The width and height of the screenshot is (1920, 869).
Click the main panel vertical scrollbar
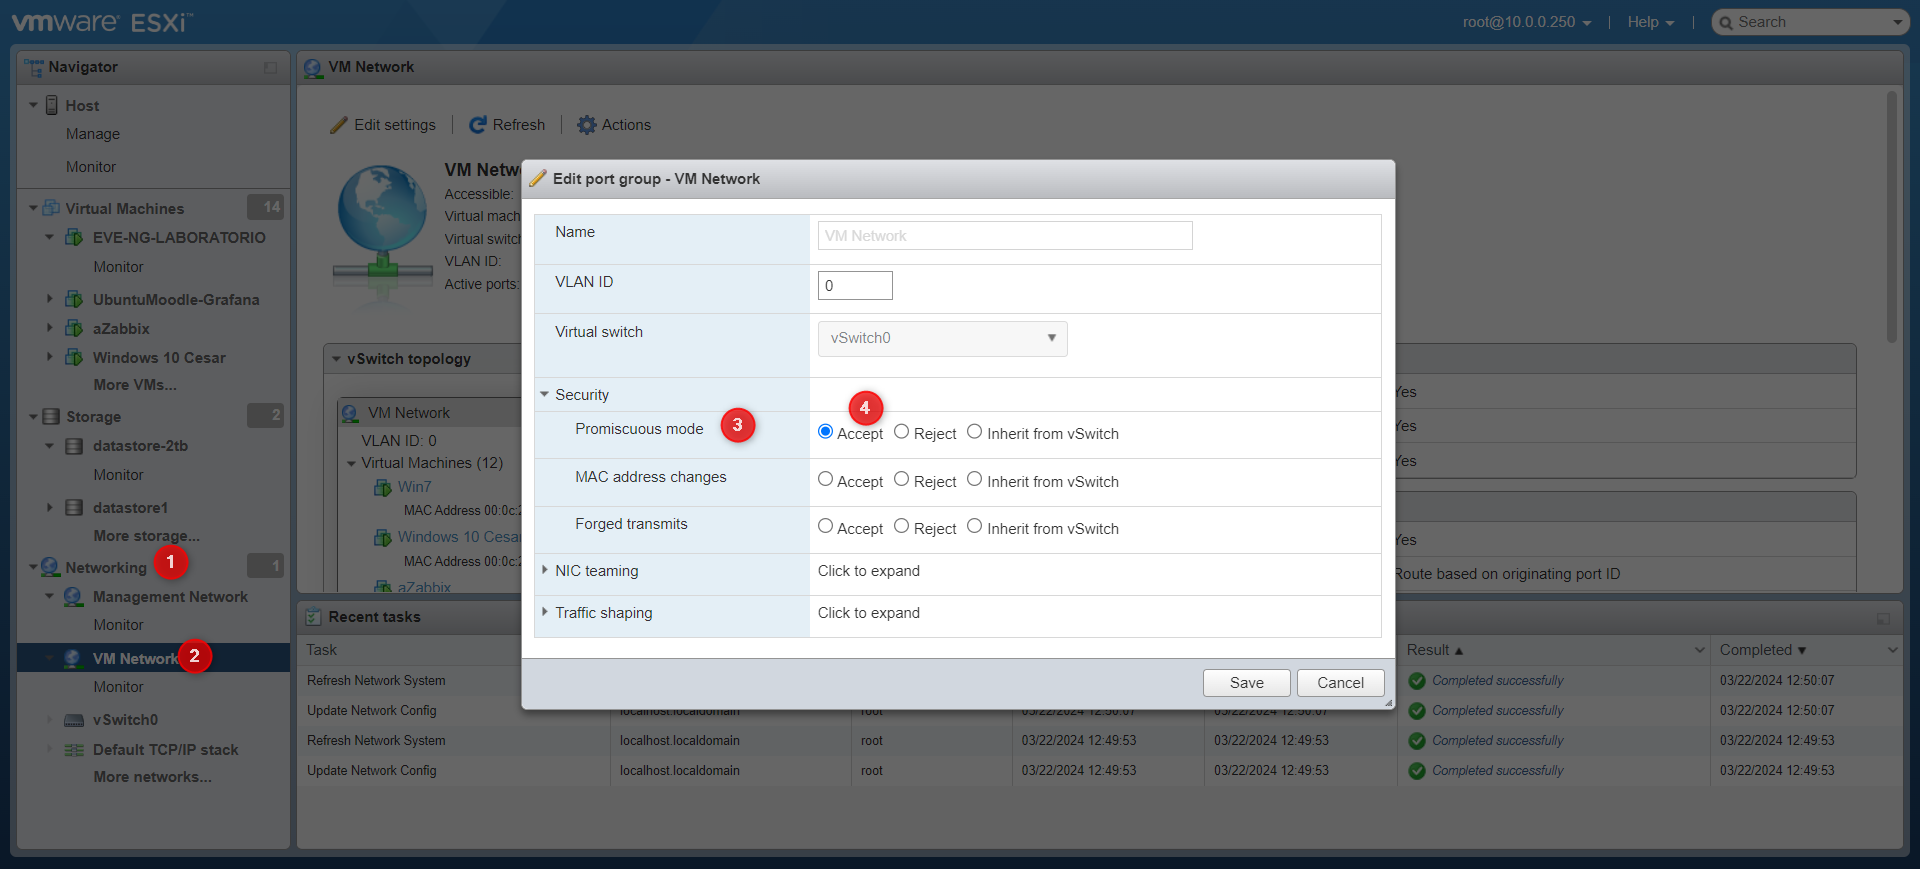click(x=1891, y=217)
